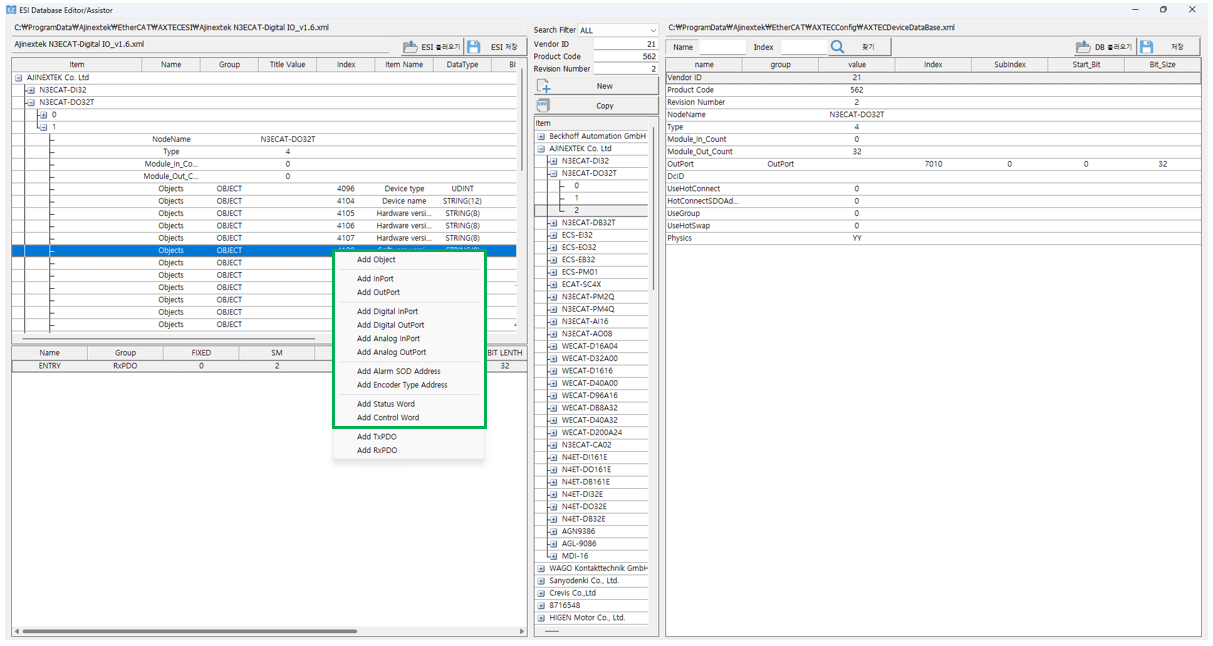Click the Device type cell

coord(404,189)
